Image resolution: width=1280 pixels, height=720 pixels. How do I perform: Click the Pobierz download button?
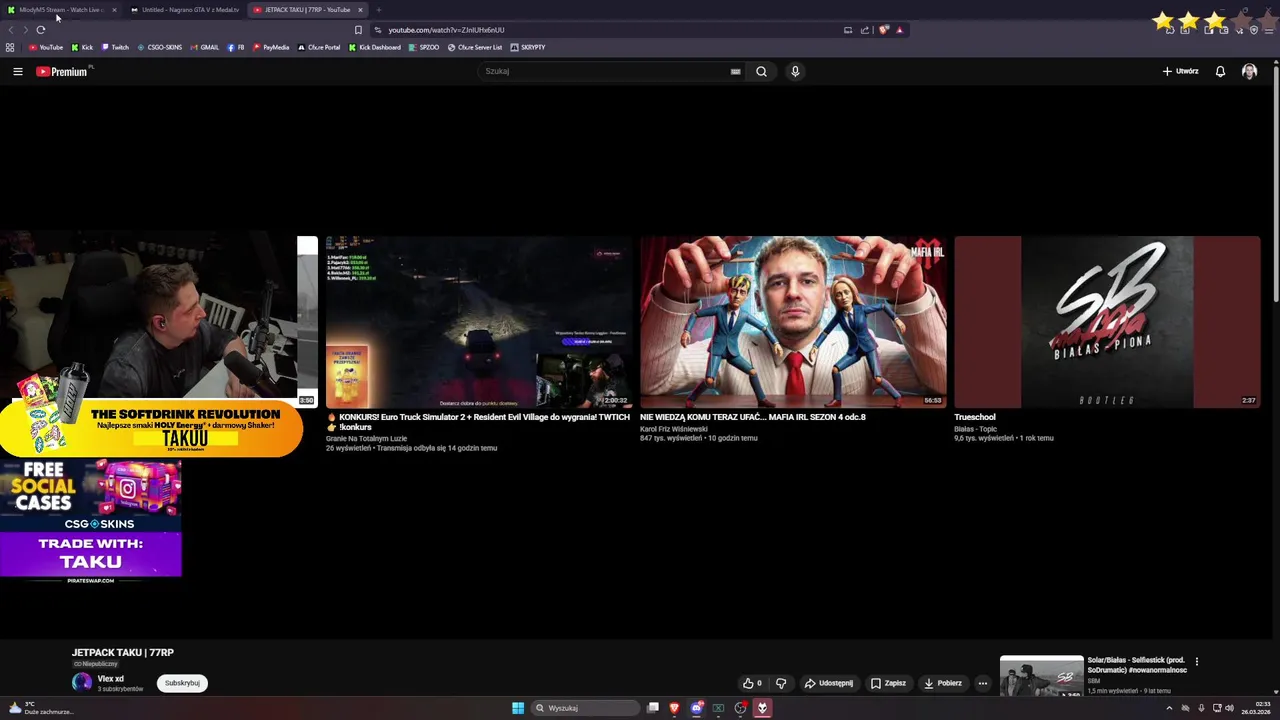click(x=943, y=683)
